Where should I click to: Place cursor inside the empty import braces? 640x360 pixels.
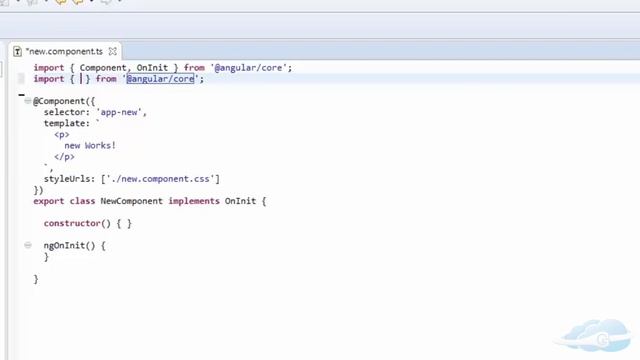(x=81, y=79)
